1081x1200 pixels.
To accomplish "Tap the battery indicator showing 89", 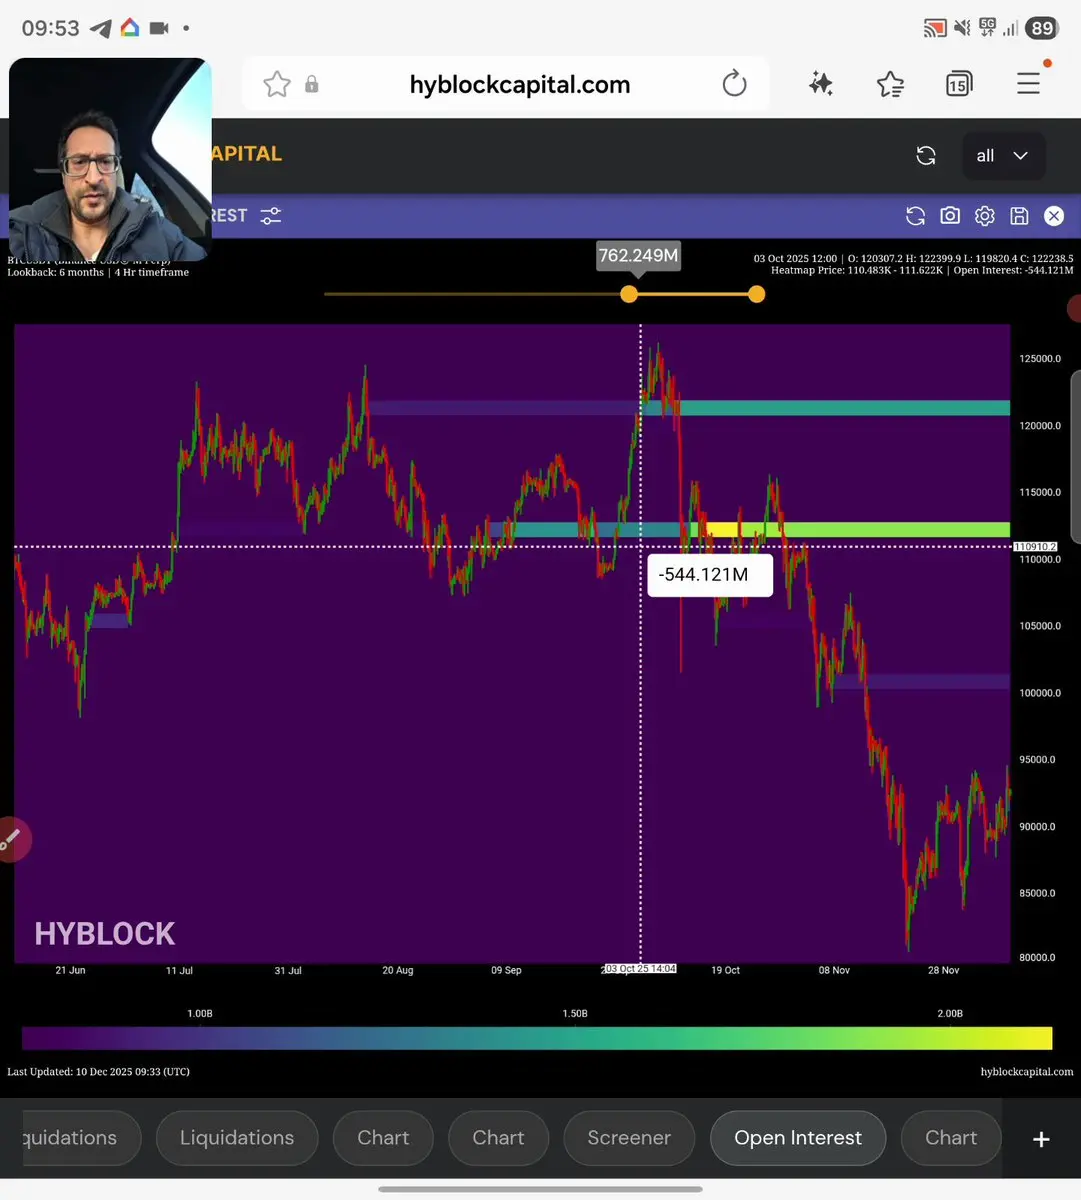I will click(1043, 28).
